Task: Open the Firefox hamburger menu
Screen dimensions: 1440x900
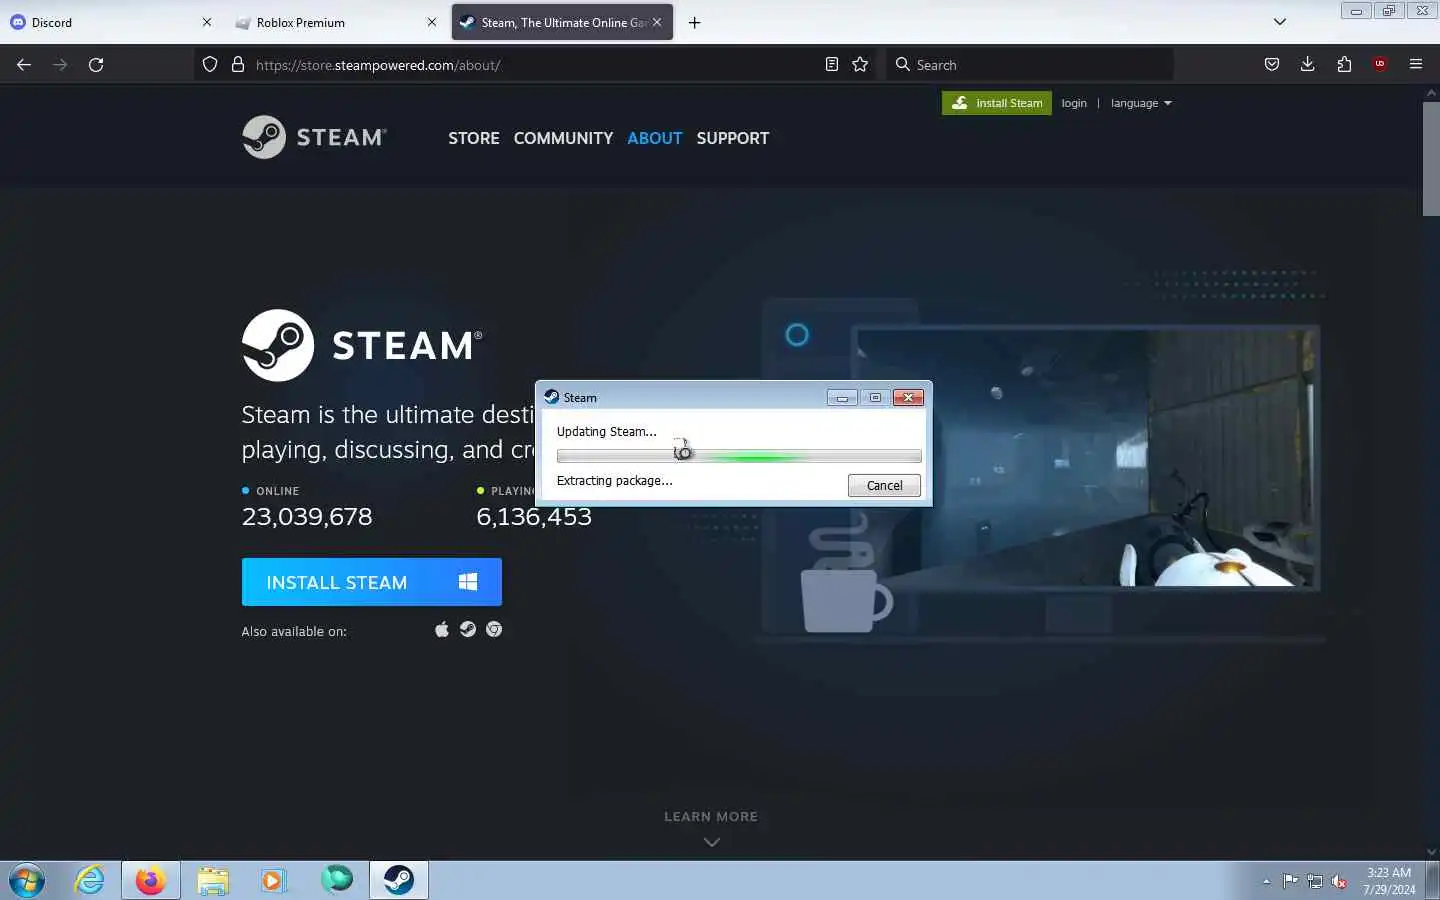Action: click(1416, 64)
